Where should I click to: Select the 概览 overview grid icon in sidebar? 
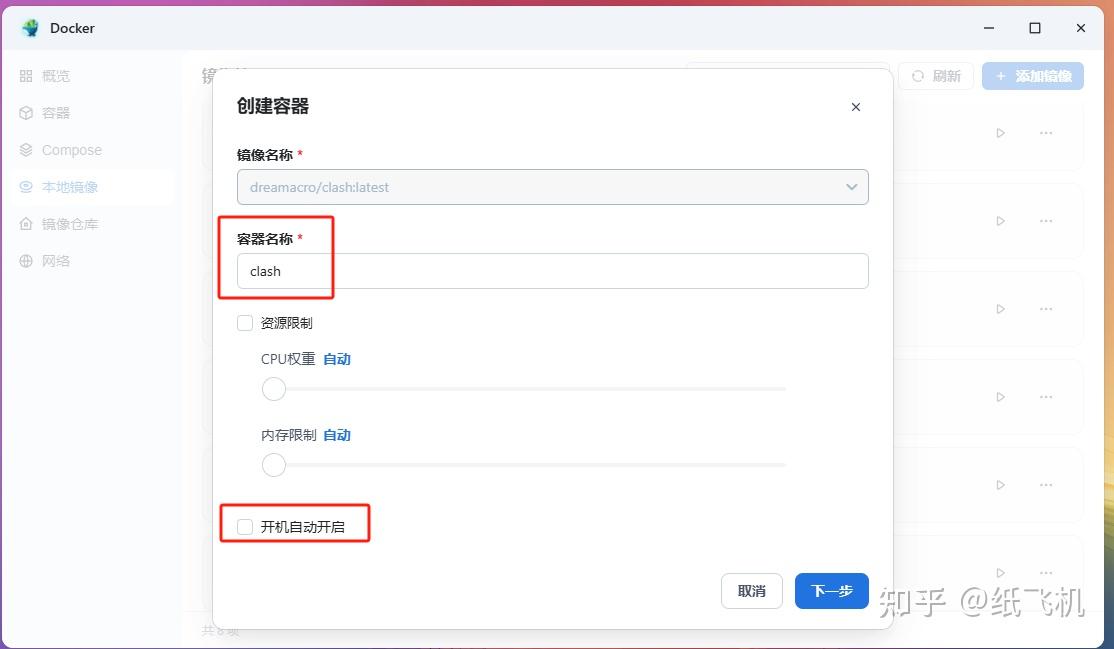click(27, 75)
